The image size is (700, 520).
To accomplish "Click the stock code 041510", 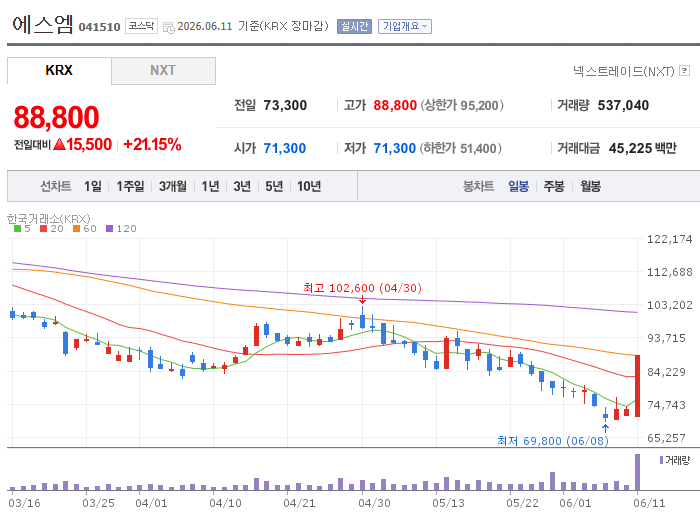I will [100, 27].
